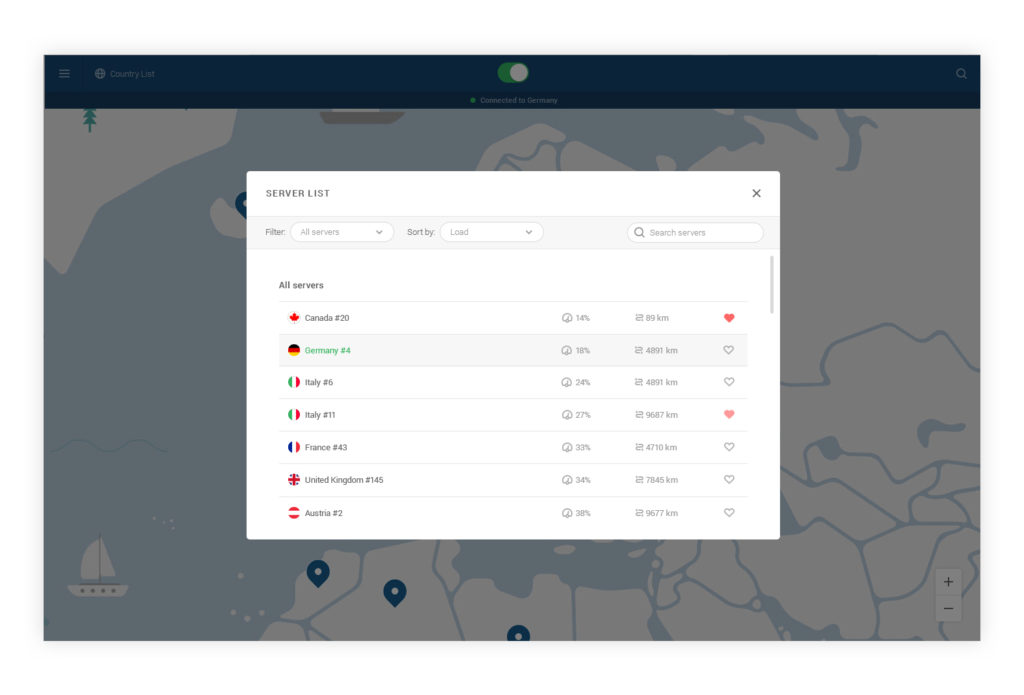This screenshot has width=1024, height=695.
Task: Click the Austria flag icon
Action: tap(294, 513)
